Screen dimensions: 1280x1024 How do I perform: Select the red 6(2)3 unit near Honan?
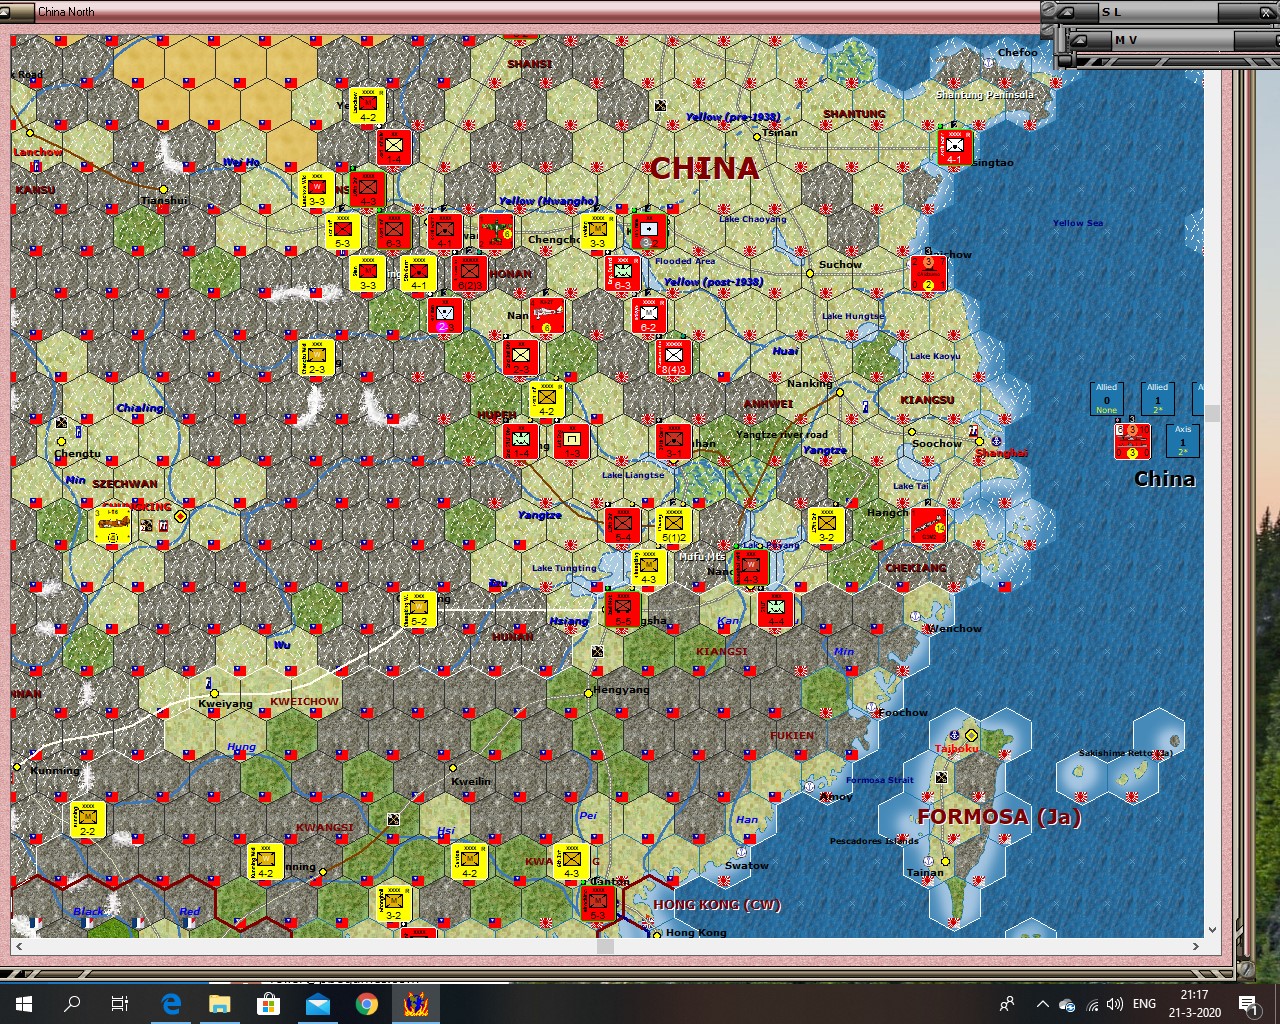coord(469,274)
